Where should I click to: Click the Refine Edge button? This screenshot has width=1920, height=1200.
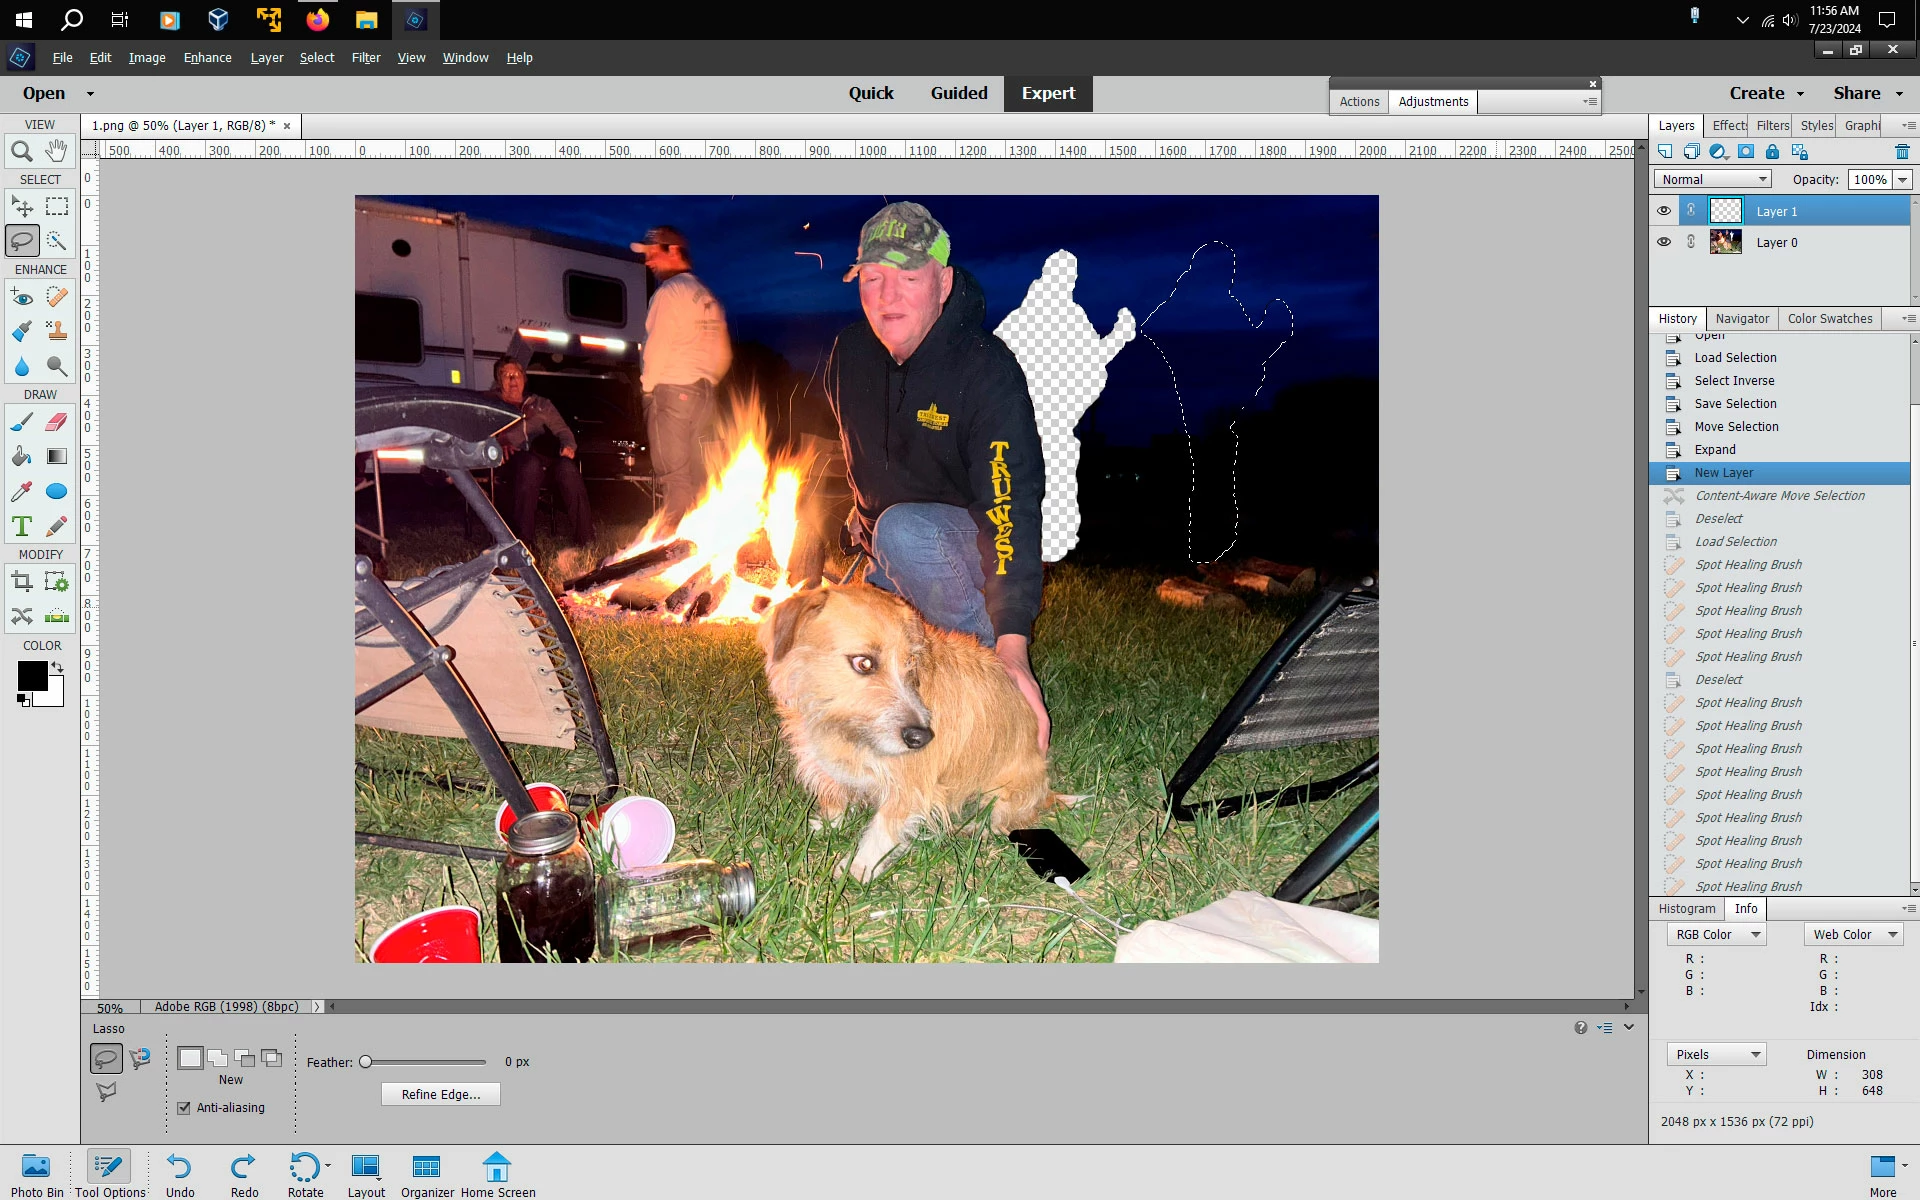tap(440, 1095)
